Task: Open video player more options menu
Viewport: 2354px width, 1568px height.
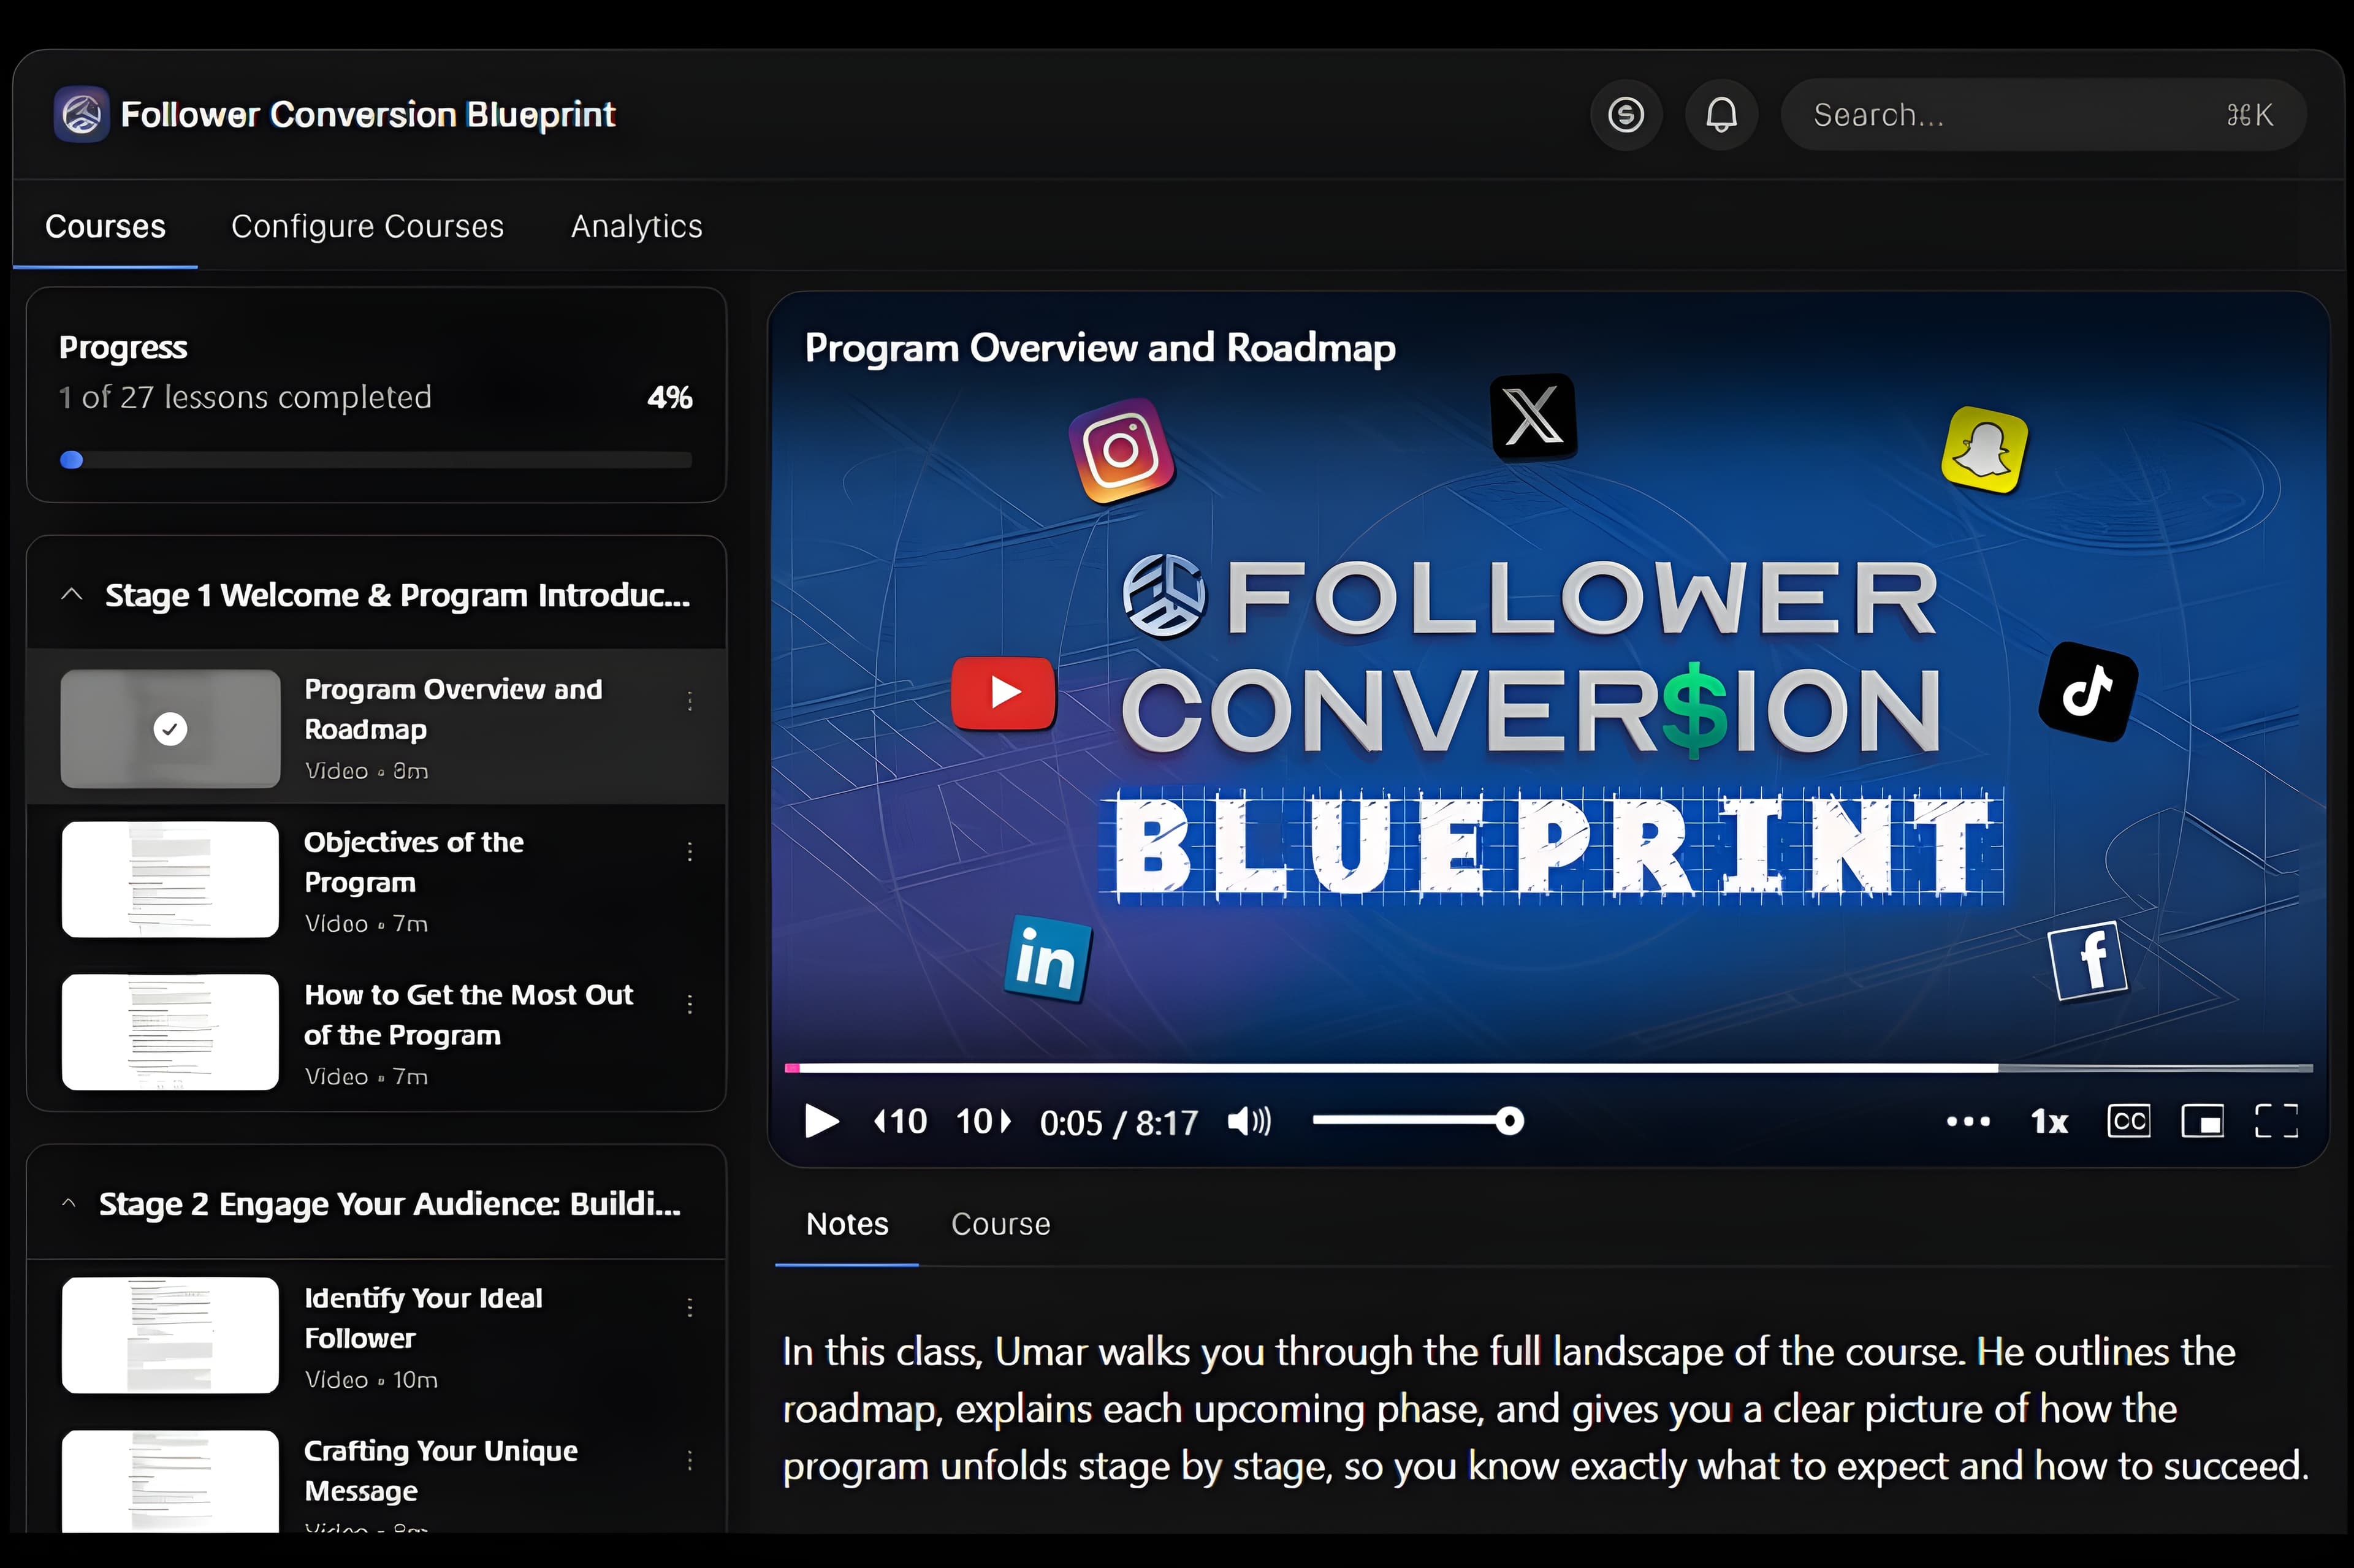Action: (1967, 1121)
